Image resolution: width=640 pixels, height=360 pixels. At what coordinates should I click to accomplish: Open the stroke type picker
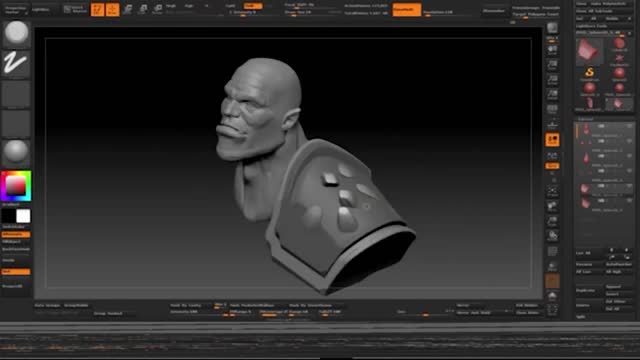pos(16,63)
